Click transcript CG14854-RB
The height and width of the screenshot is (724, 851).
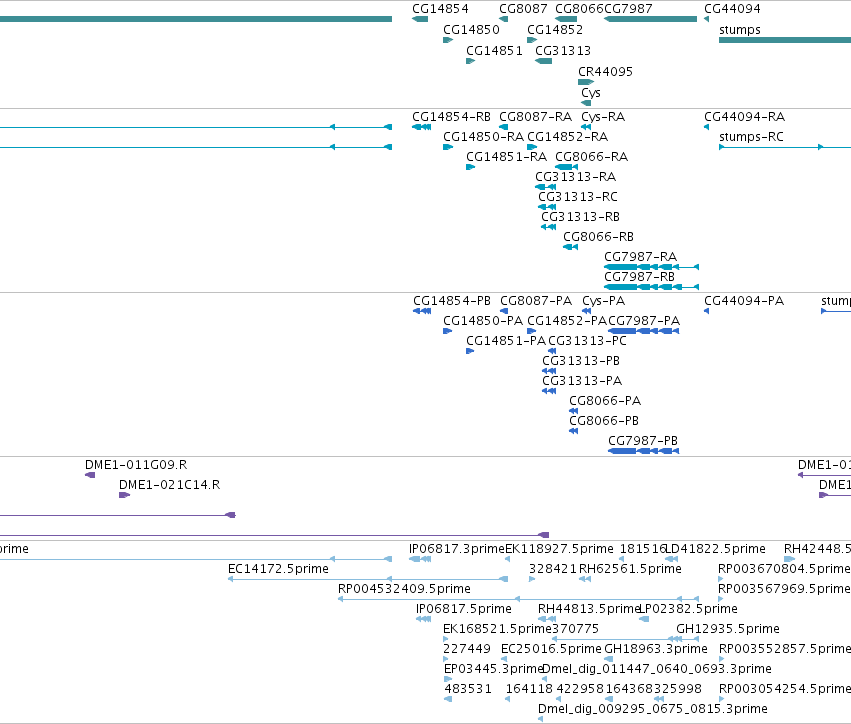[x=422, y=127]
